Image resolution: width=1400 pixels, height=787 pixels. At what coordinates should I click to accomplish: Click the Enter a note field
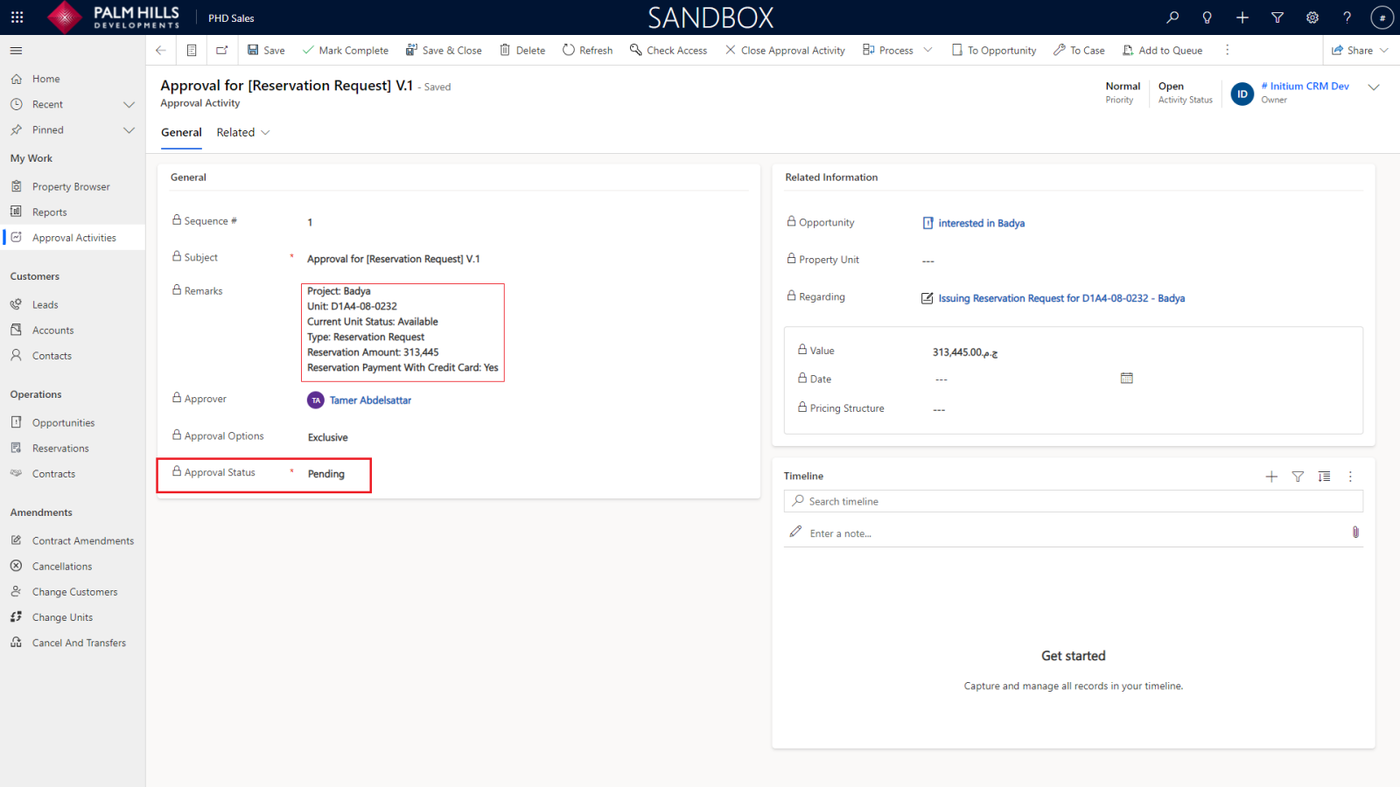pos(1073,533)
